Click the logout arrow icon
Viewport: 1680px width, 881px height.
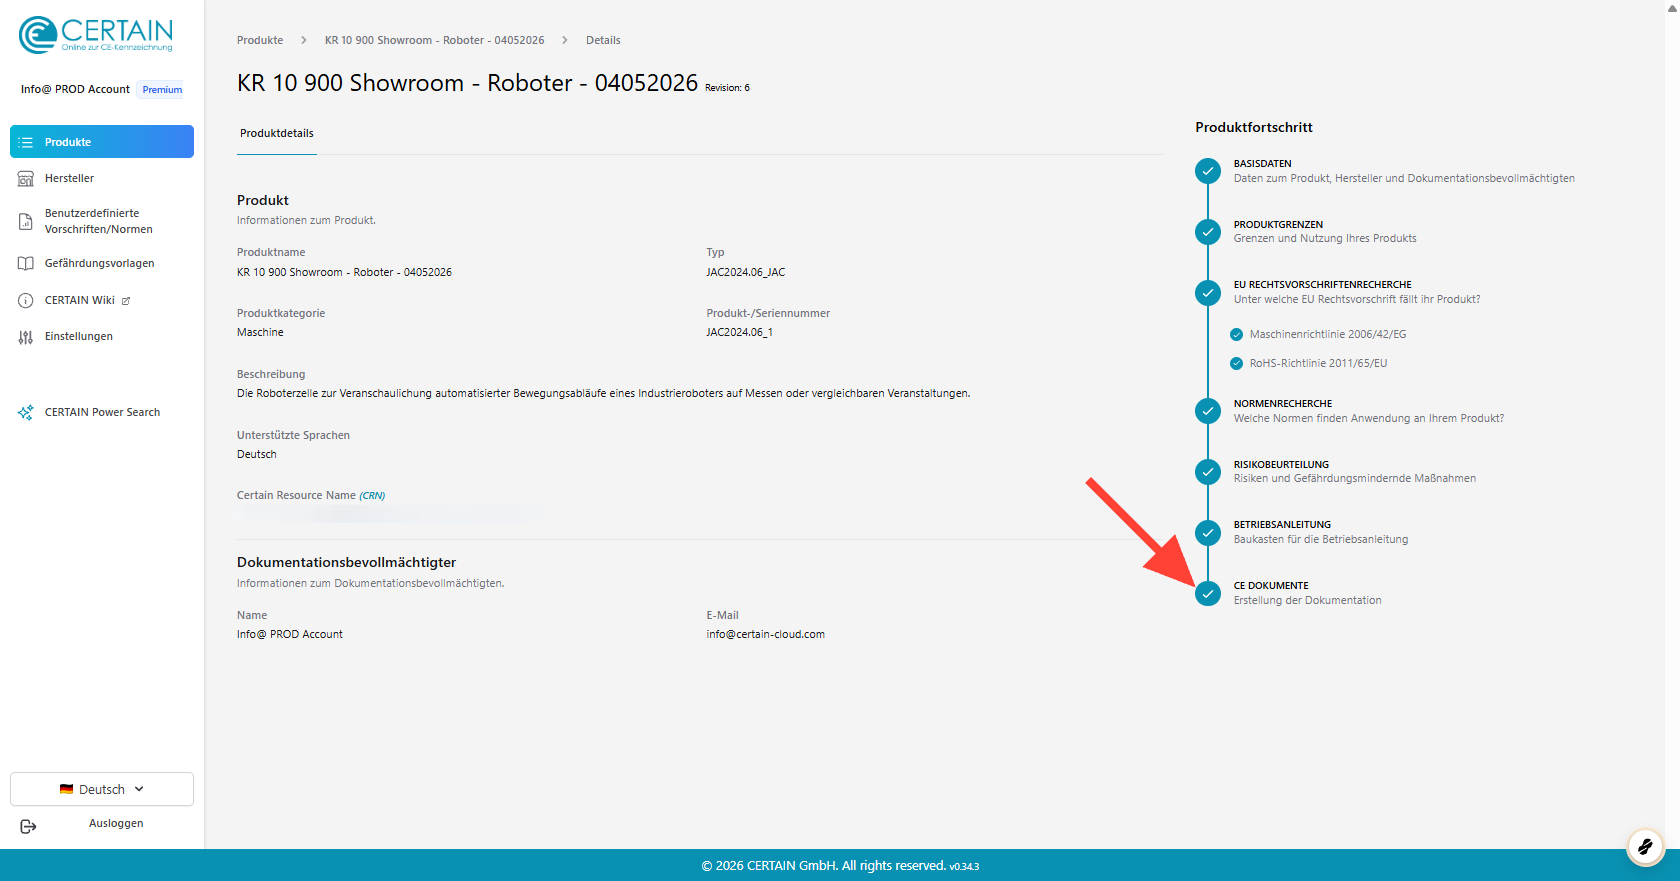[28, 827]
